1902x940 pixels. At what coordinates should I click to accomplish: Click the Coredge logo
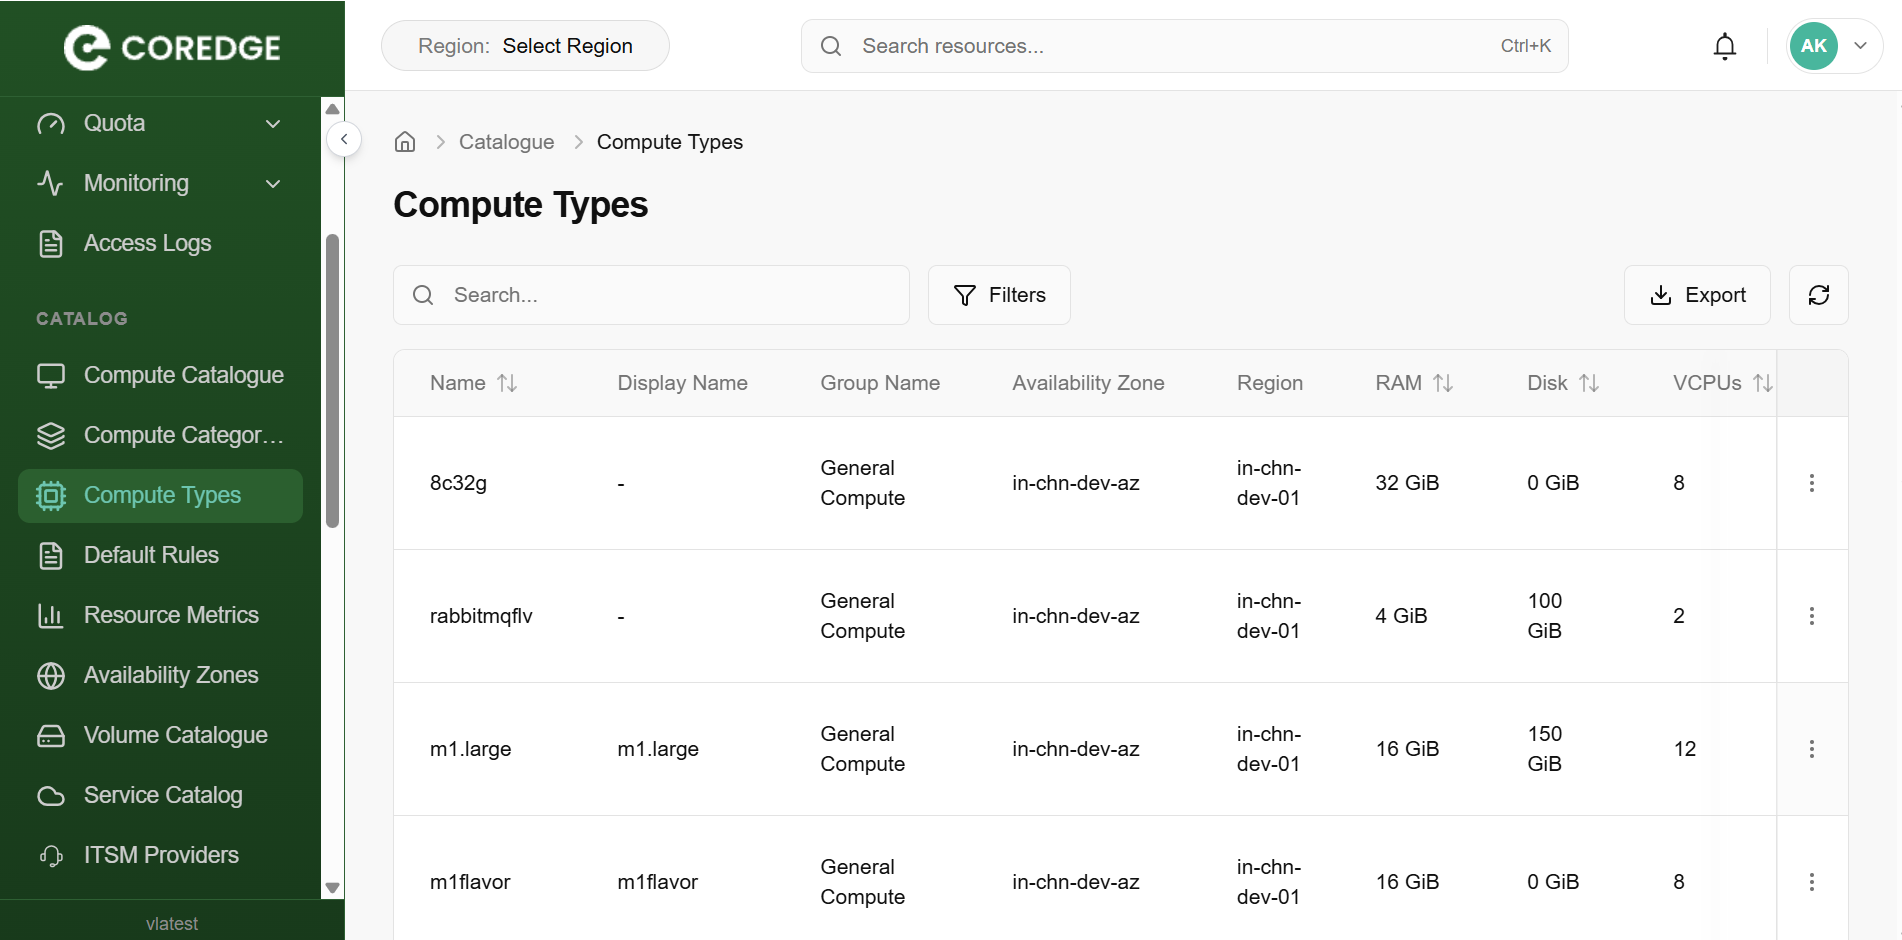tap(172, 47)
